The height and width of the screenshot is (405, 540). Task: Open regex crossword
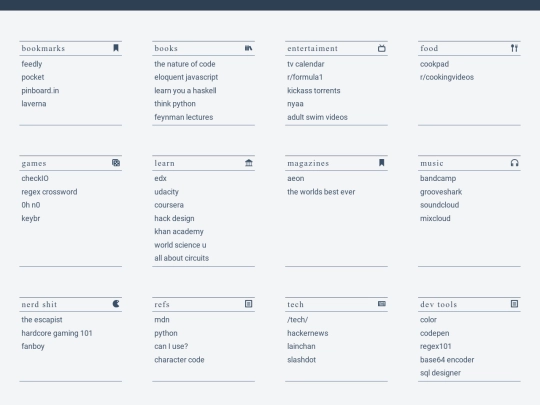point(49,192)
